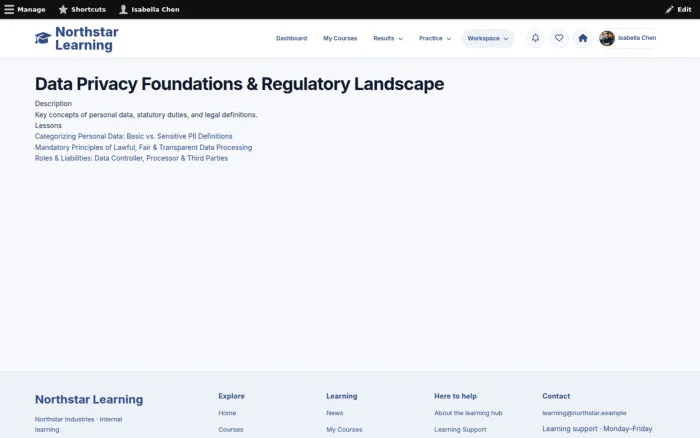Click learning@northstar.example email link
Image resolution: width=700 pixels, height=438 pixels.
click(x=584, y=413)
